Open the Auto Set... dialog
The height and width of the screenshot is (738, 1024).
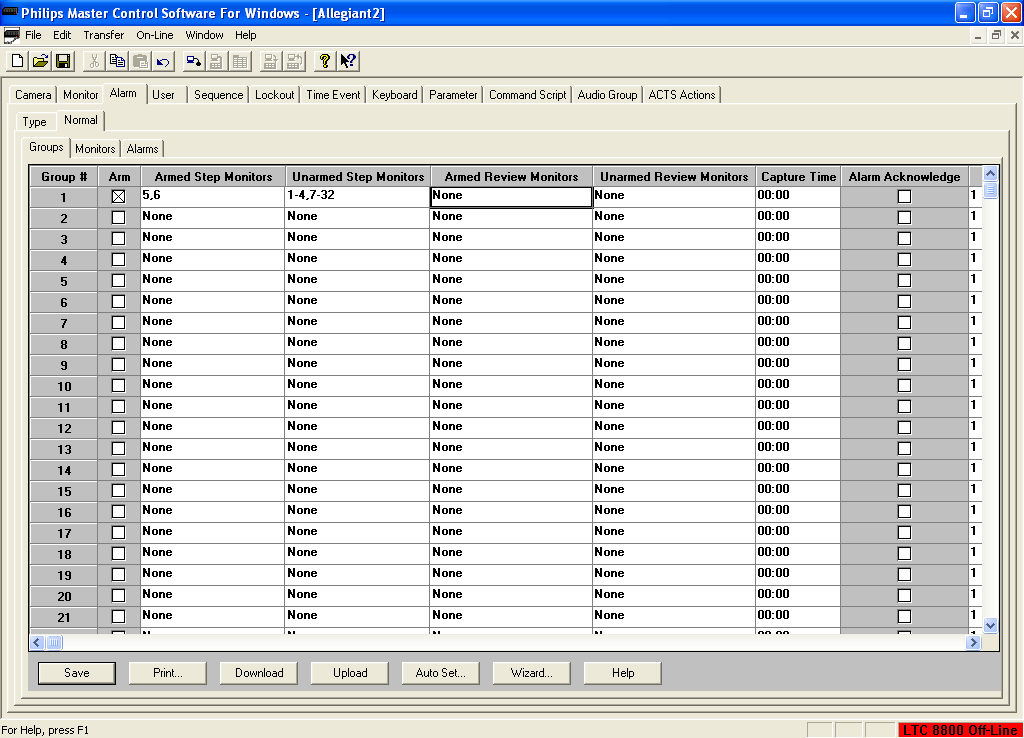[441, 673]
